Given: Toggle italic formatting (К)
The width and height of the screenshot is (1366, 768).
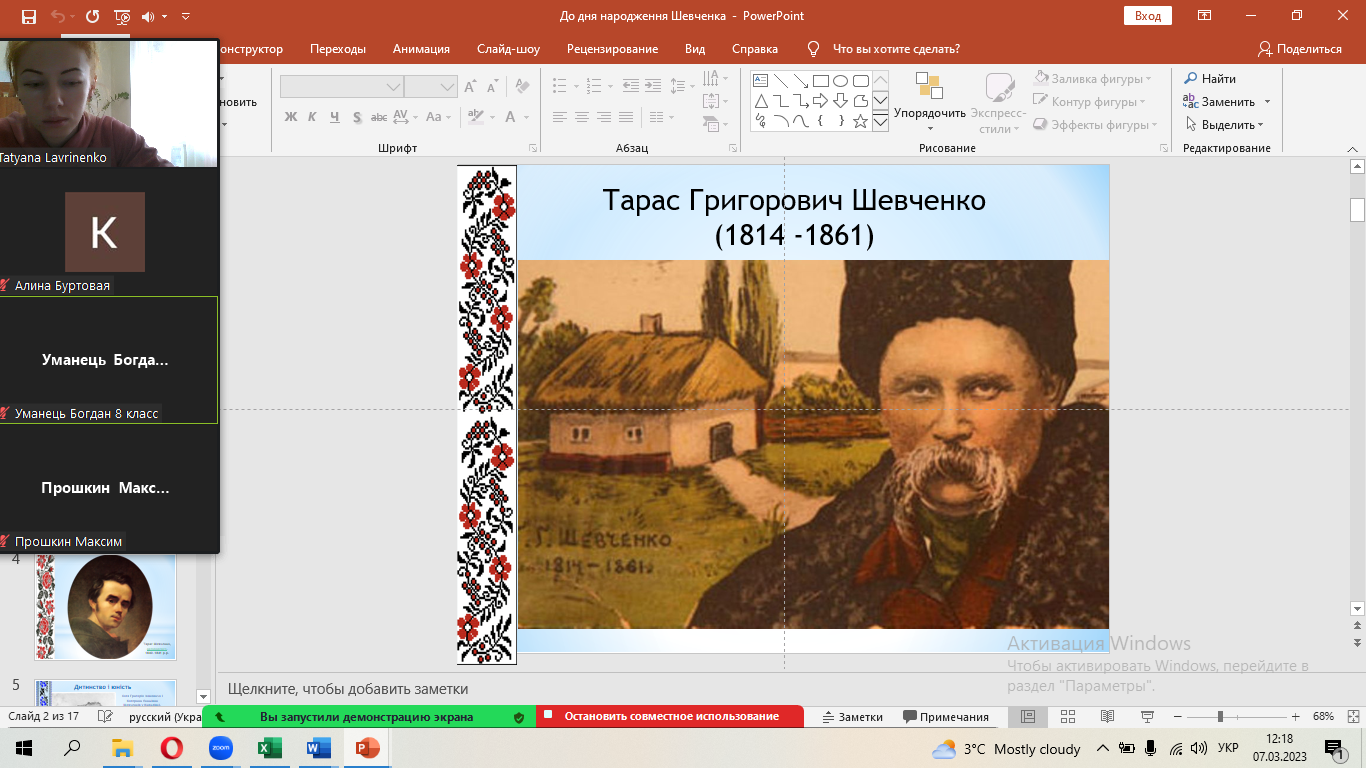Looking at the screenshot, I should pos(312,117).
